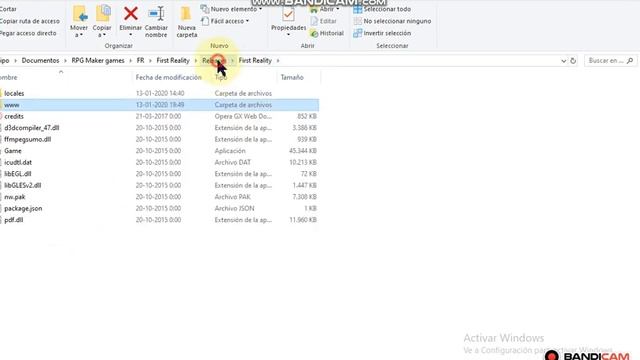Expand the chevron at the path end
640x360 pixels.
(x=278, y=60)
